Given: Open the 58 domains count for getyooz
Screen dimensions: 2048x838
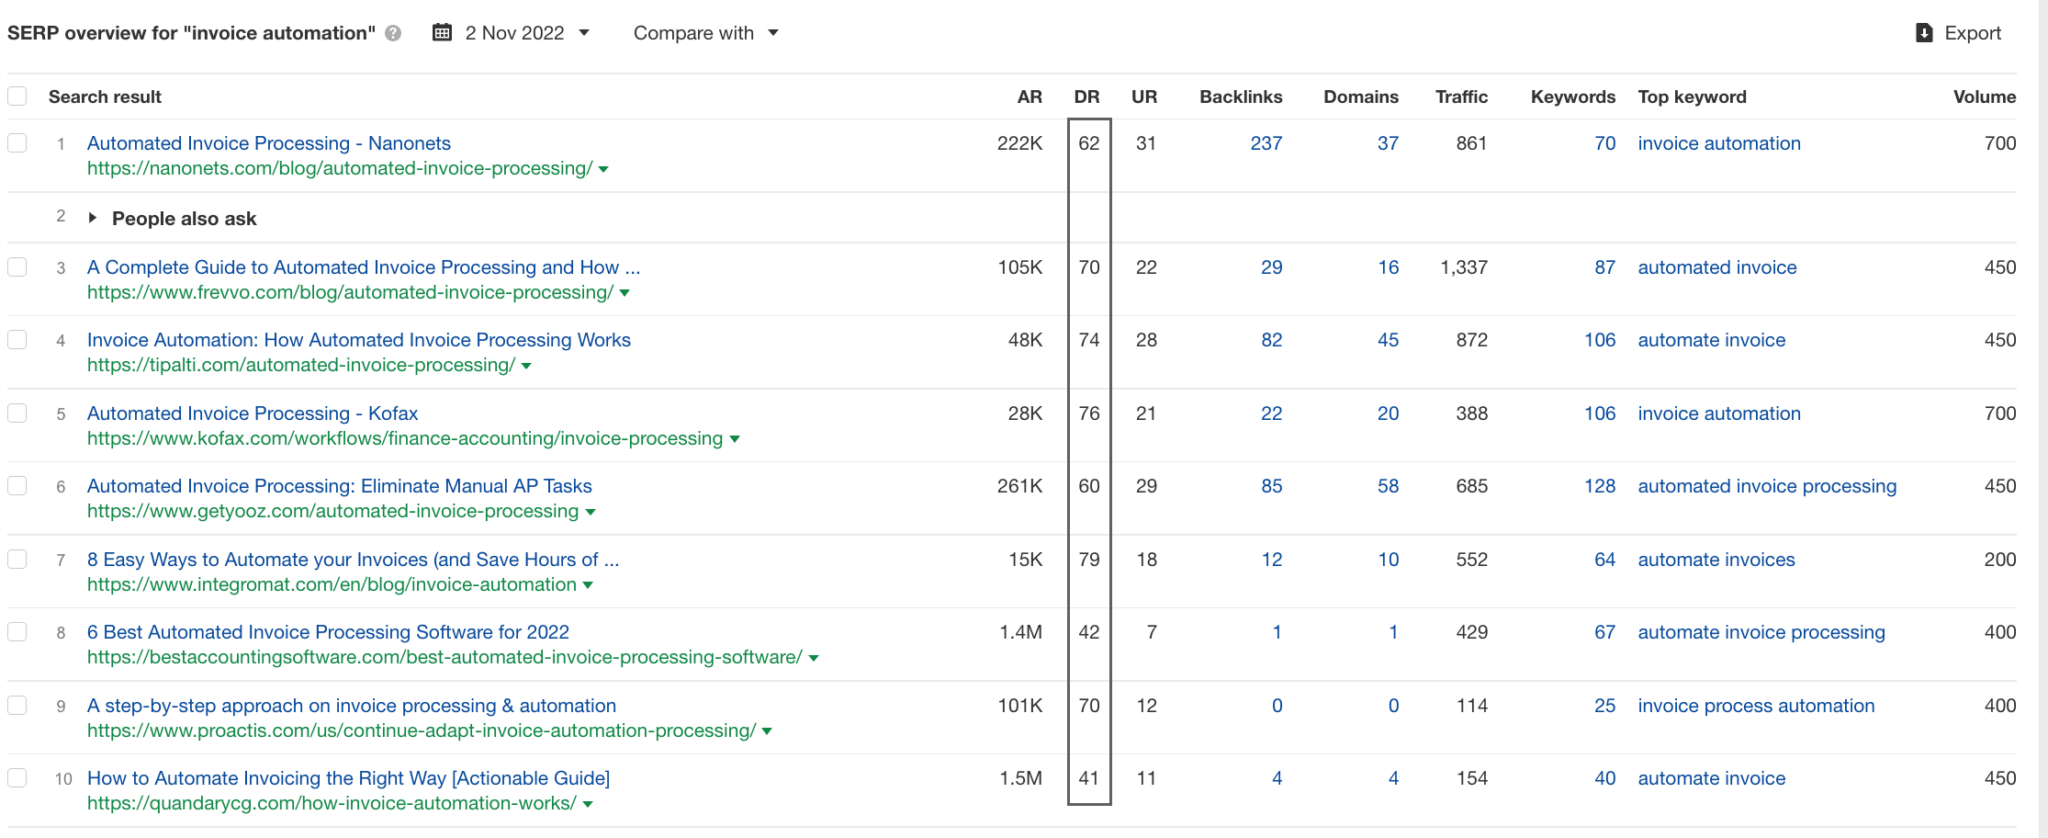Looking at the screenshot, I should pos(1388,486).
